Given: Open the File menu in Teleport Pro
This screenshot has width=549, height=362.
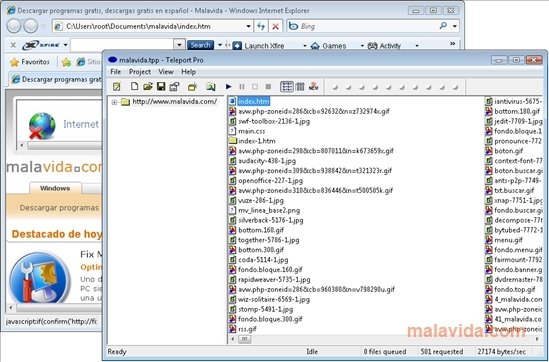Looking at the screenshot, I should (x=116, y=72).
